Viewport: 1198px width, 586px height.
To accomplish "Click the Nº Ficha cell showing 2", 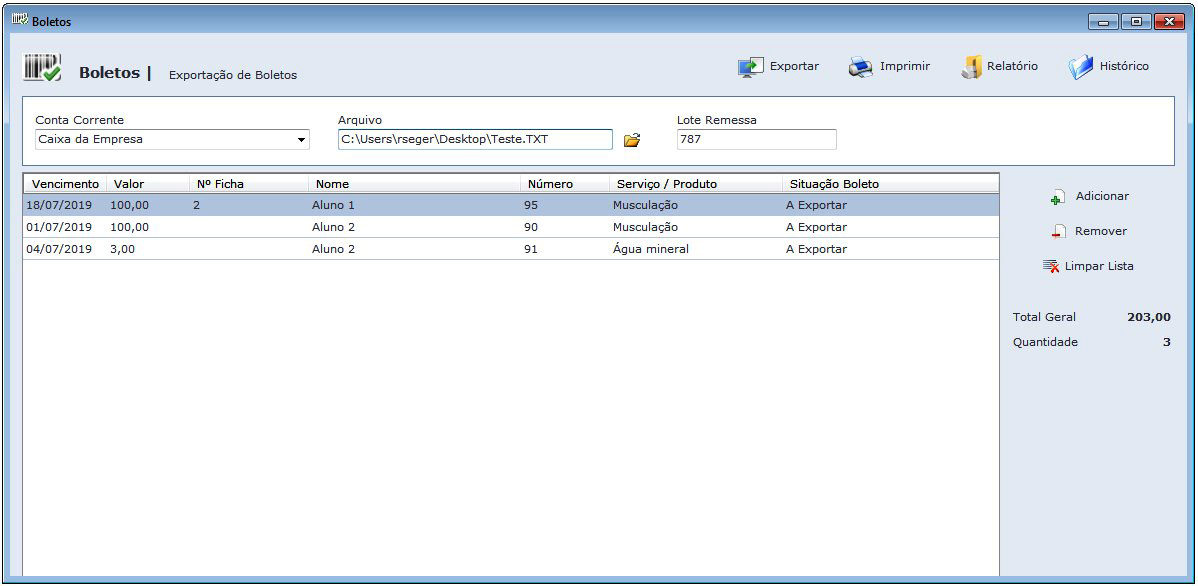I will tap(196, 206).
